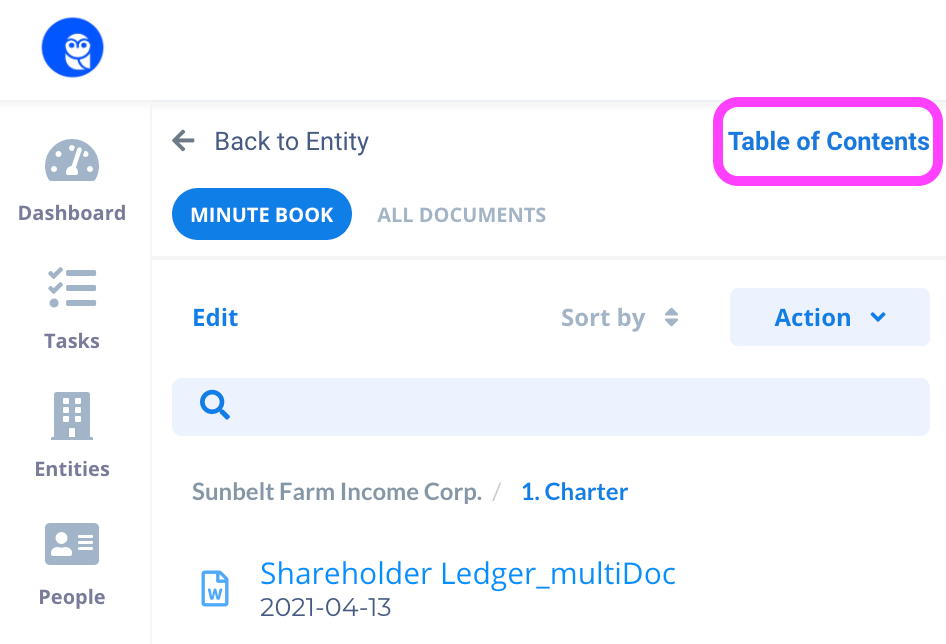The height and width of the screenshot is (644, 946).
Task: Go back via Back to Entity
Action: [291, 141]
